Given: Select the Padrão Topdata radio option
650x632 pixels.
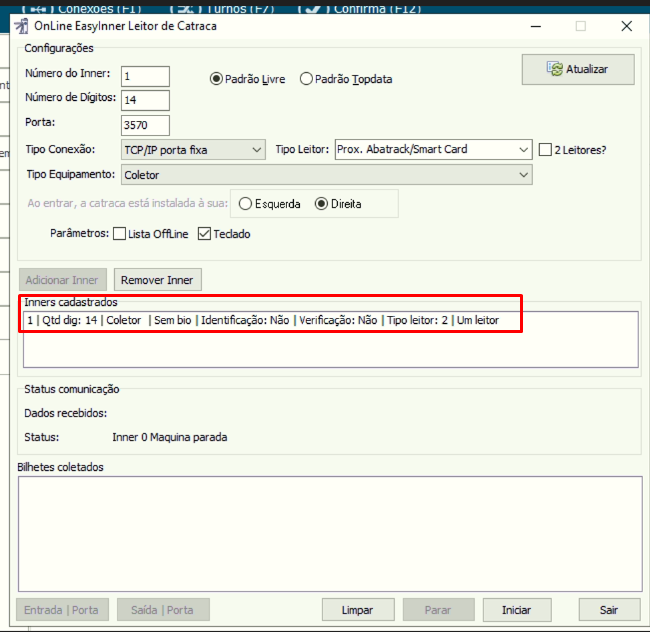Looking at the screenshot, I should (306, 79).
